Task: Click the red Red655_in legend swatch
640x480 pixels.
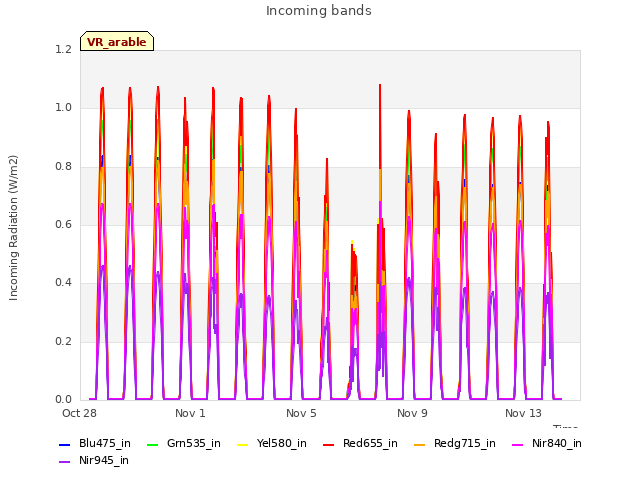Action: click(329, 444)
